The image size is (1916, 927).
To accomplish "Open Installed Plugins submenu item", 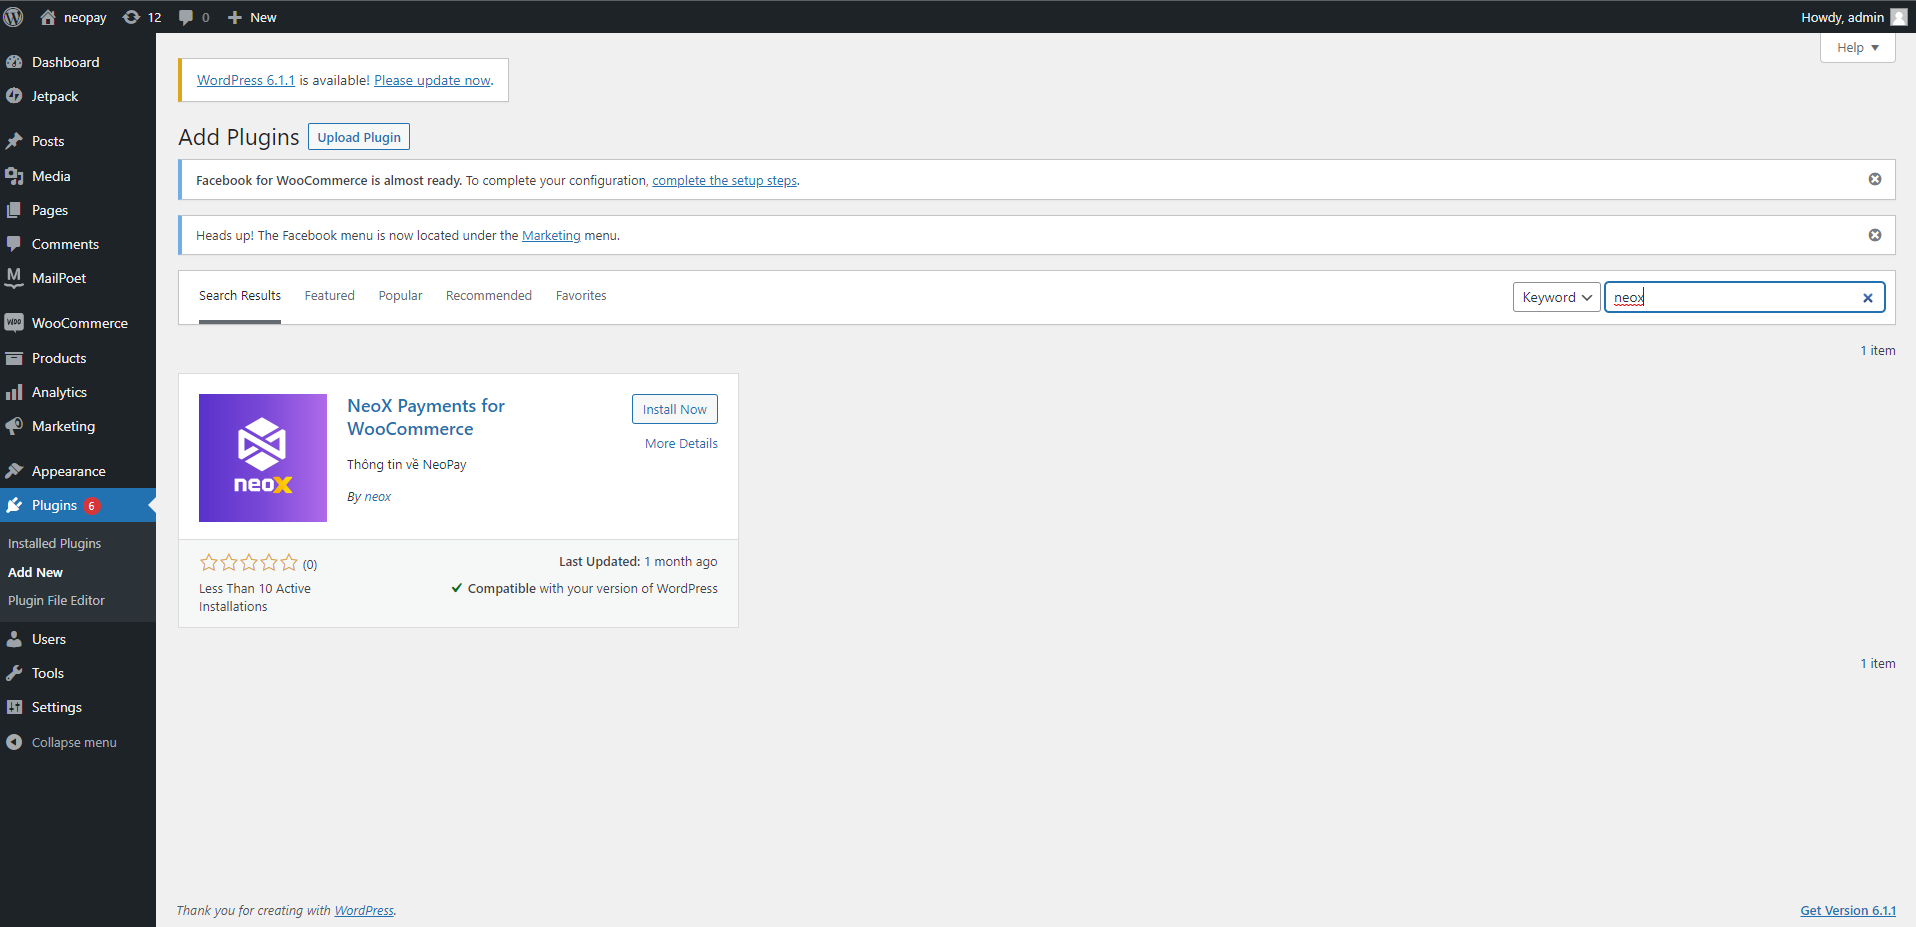I will click(x=55, y=544).
